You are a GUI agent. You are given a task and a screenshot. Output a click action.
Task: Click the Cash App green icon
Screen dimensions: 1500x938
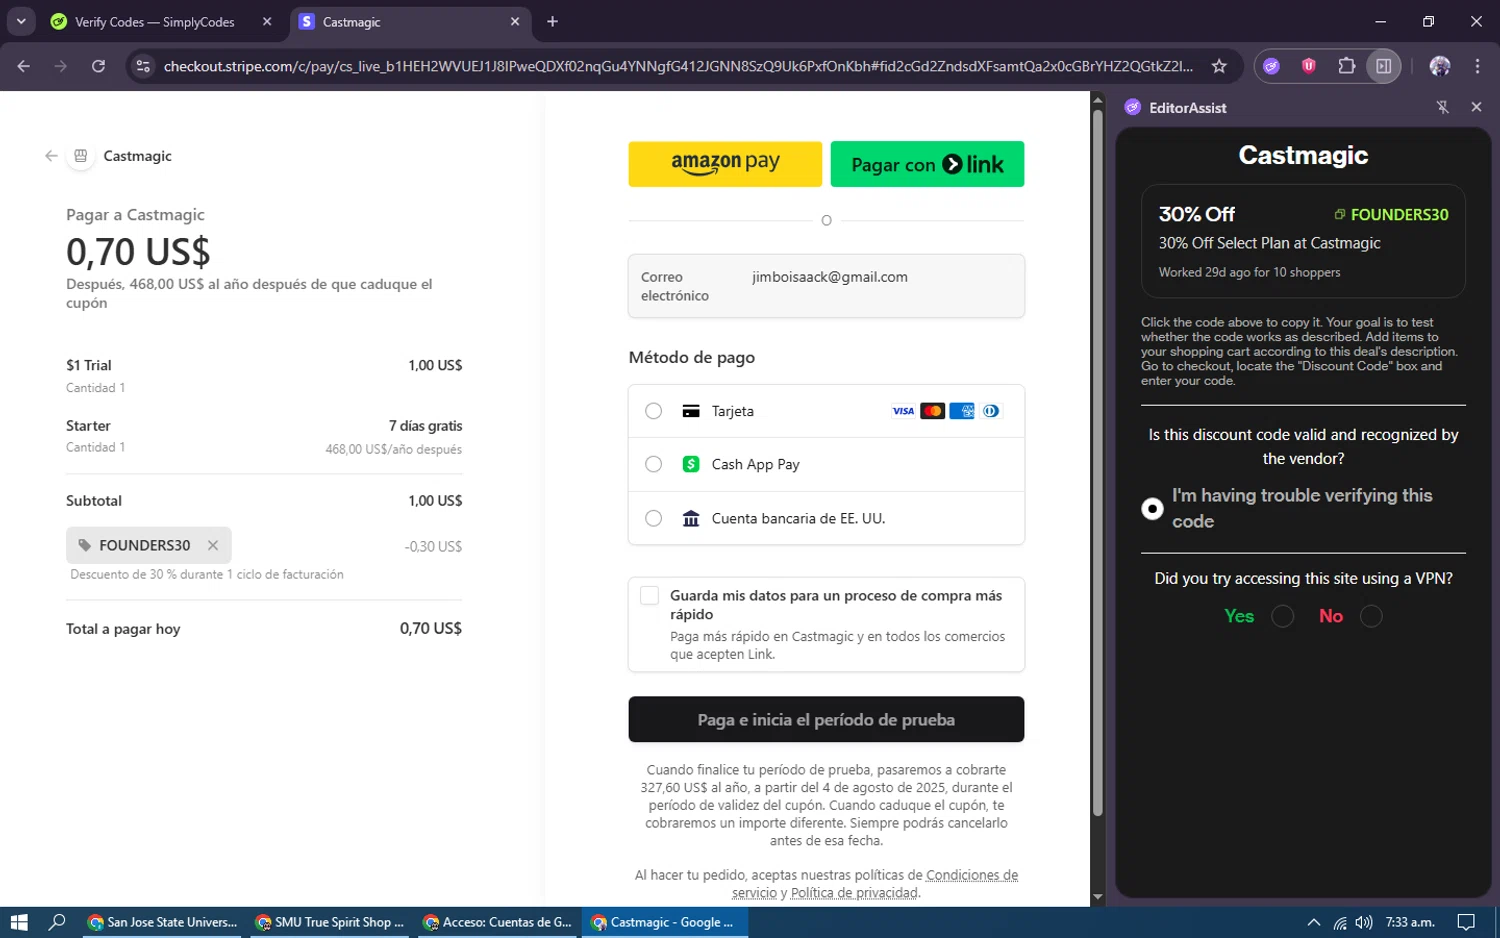691,464
